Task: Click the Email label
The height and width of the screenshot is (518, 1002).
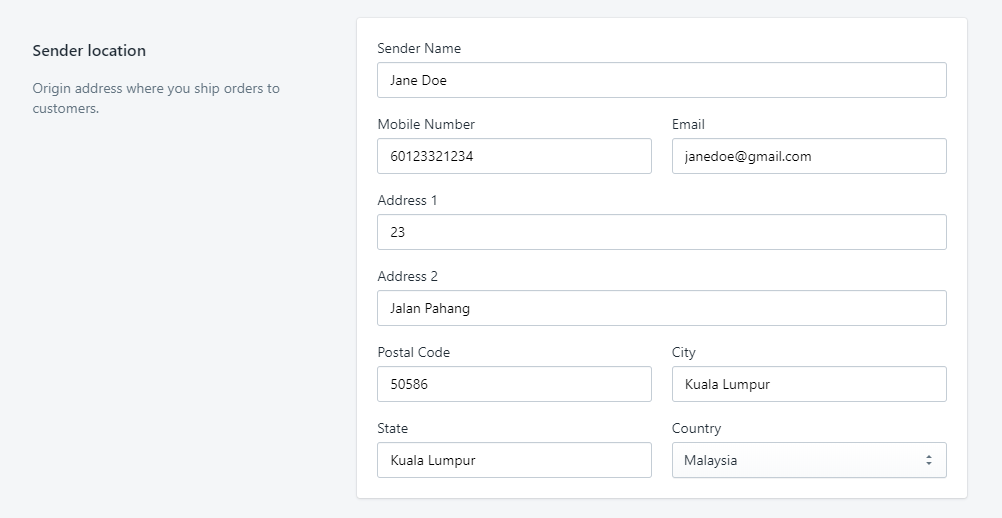Action: 688,125
